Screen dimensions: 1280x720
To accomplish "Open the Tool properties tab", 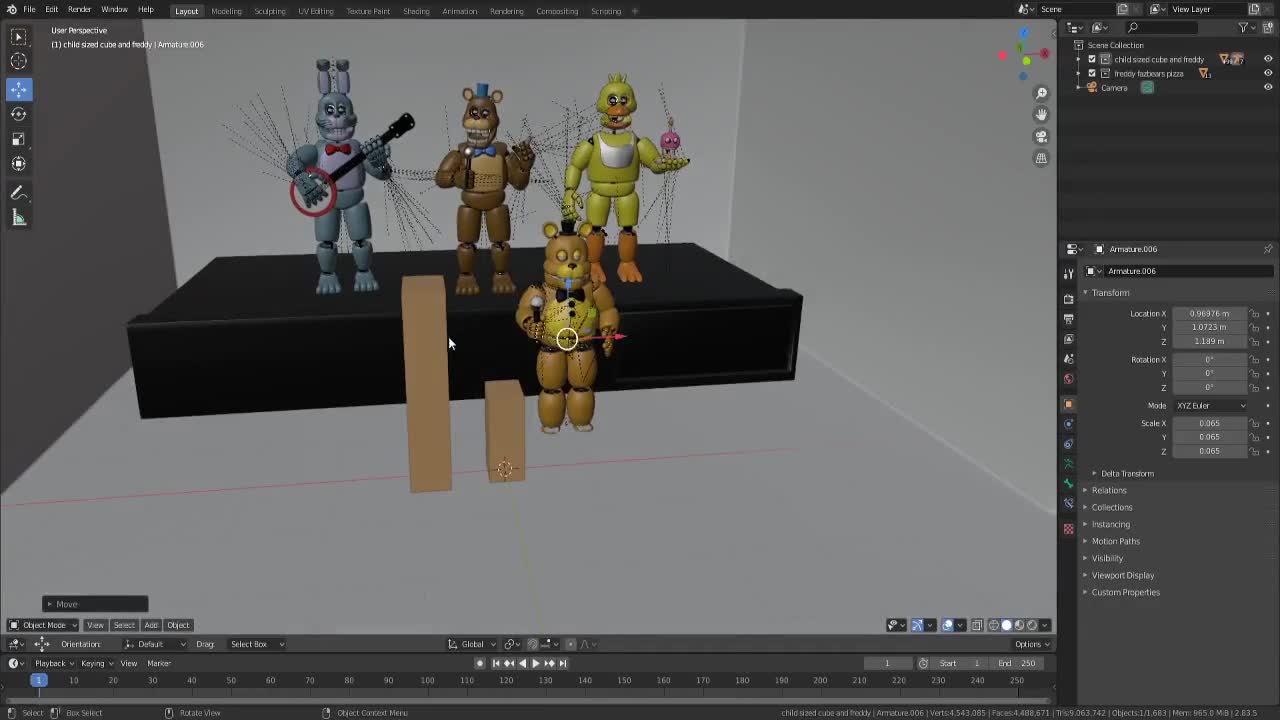I will 1068,273.
